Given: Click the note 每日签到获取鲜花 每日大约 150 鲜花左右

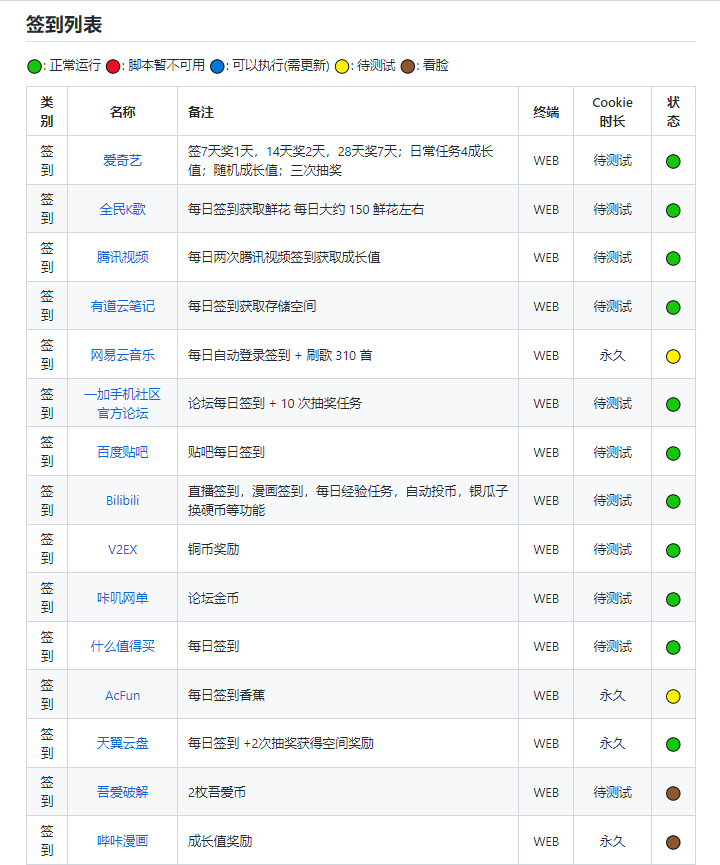Looking at the screenshot, I should 306,209.
